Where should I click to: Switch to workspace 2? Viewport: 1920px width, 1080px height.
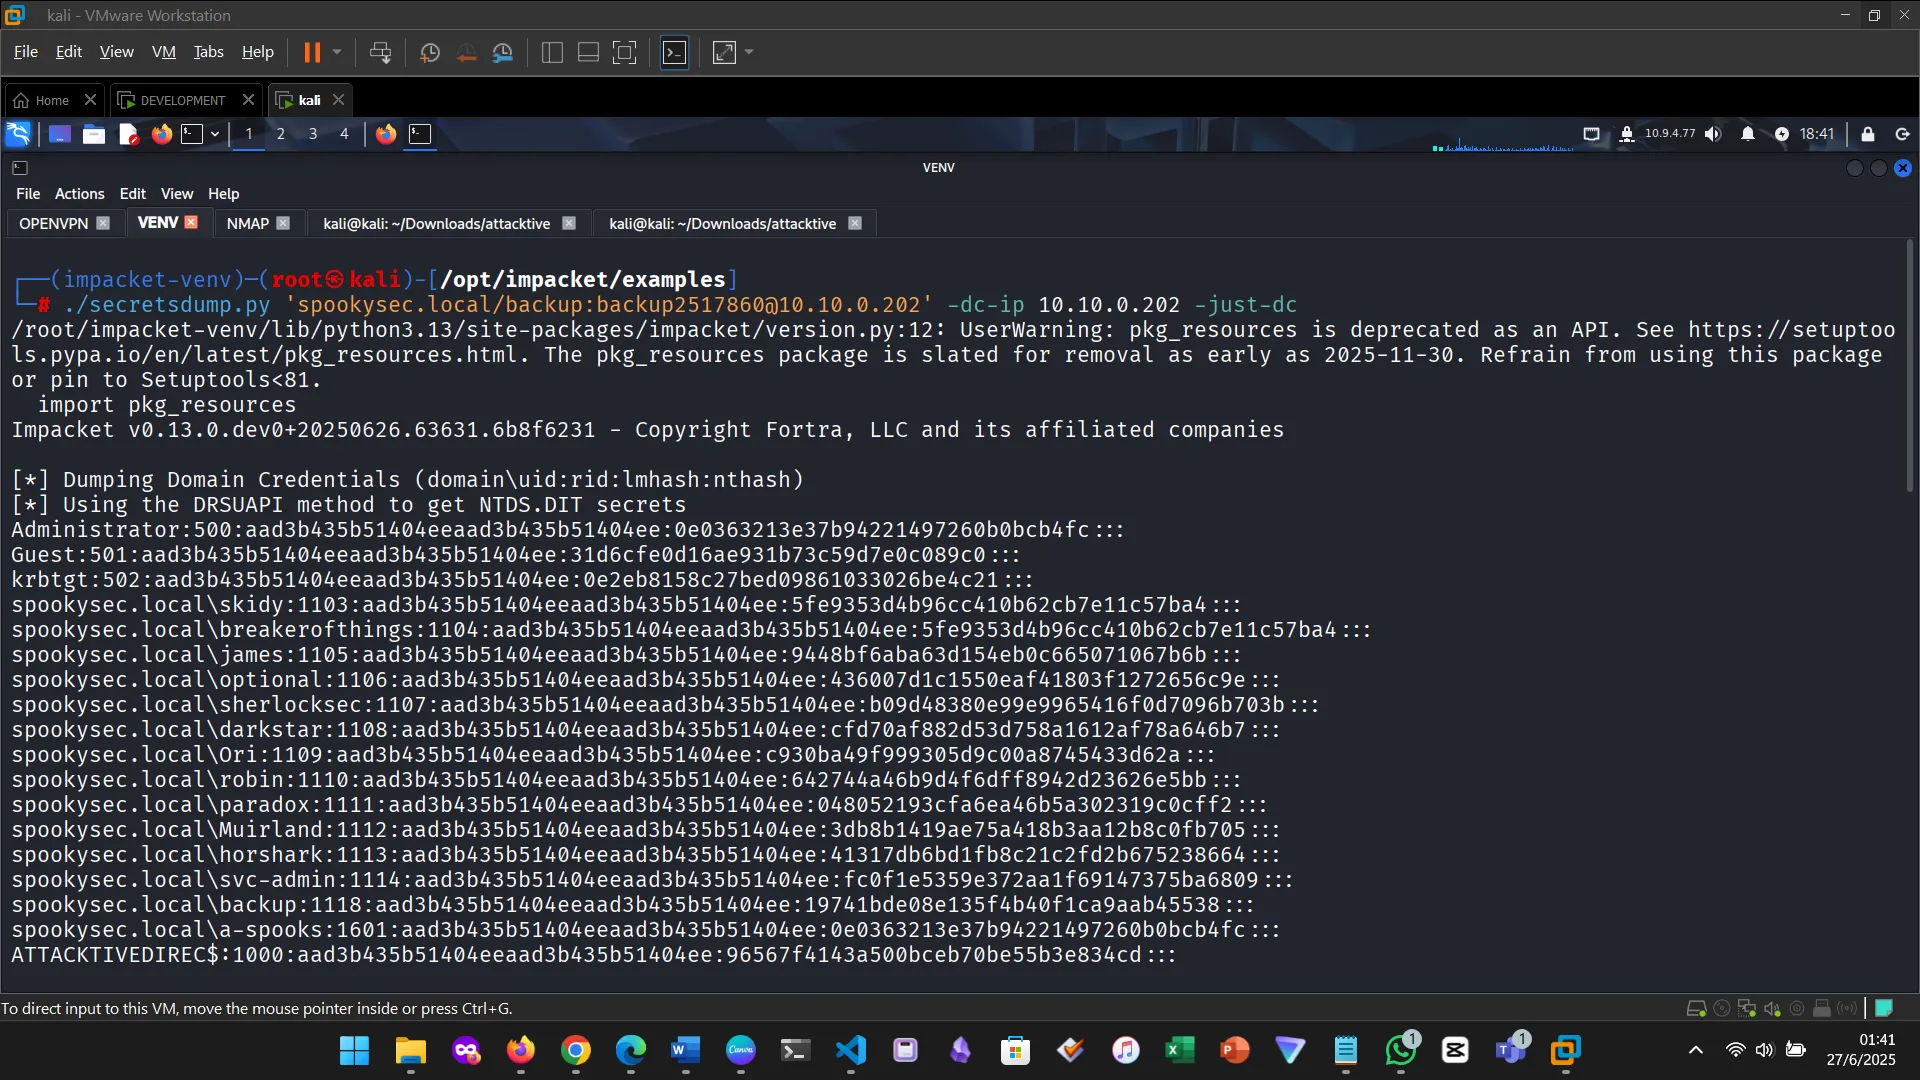pyautogui.click(x=281, y=134)
